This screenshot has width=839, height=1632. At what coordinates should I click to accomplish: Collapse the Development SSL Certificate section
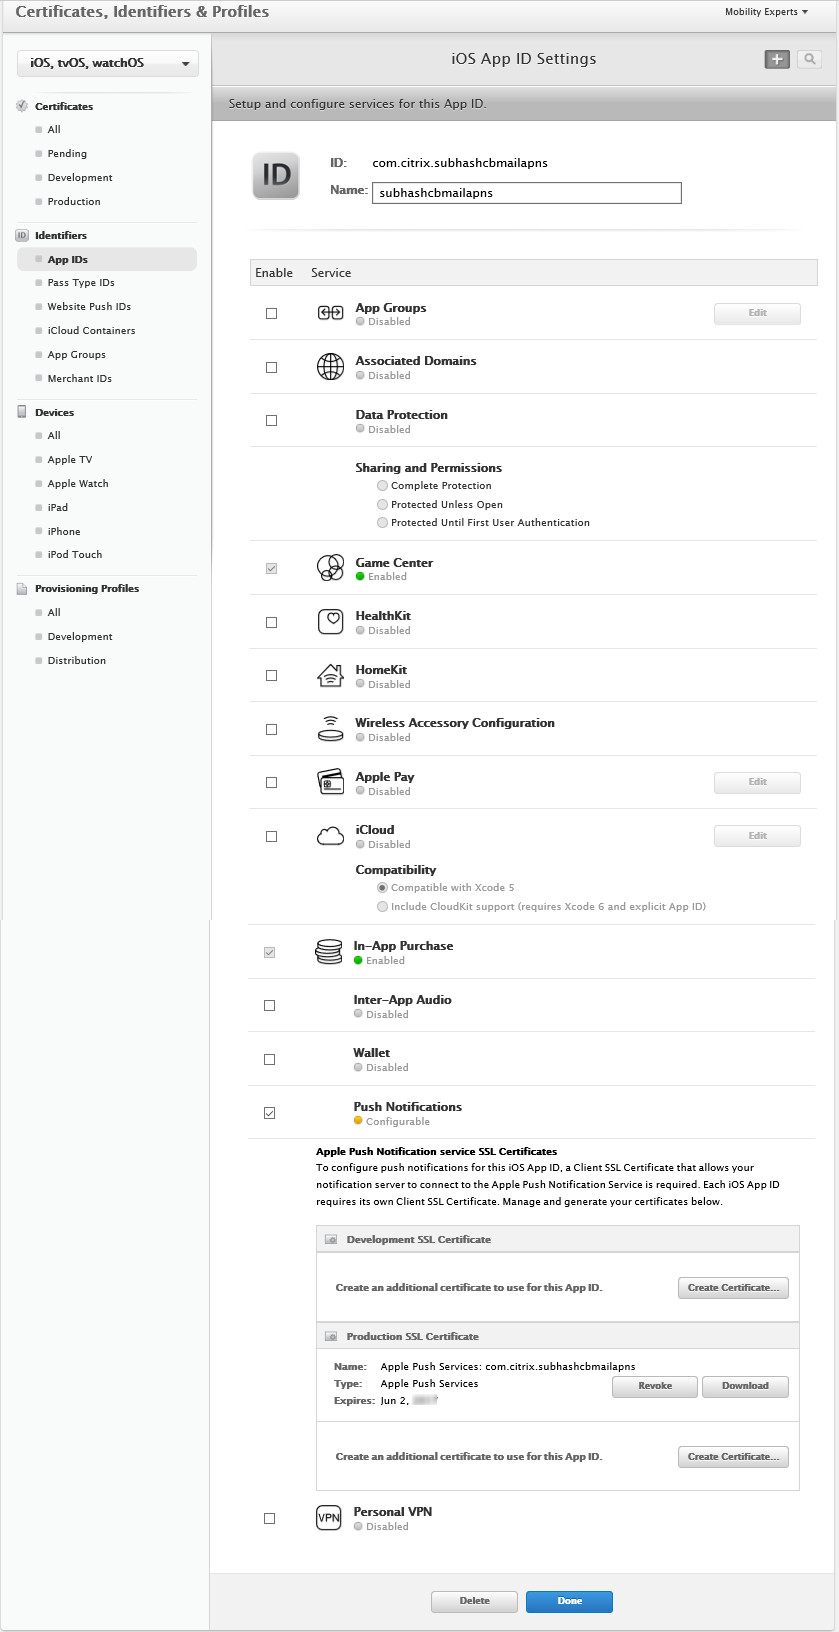[331, 1240]
